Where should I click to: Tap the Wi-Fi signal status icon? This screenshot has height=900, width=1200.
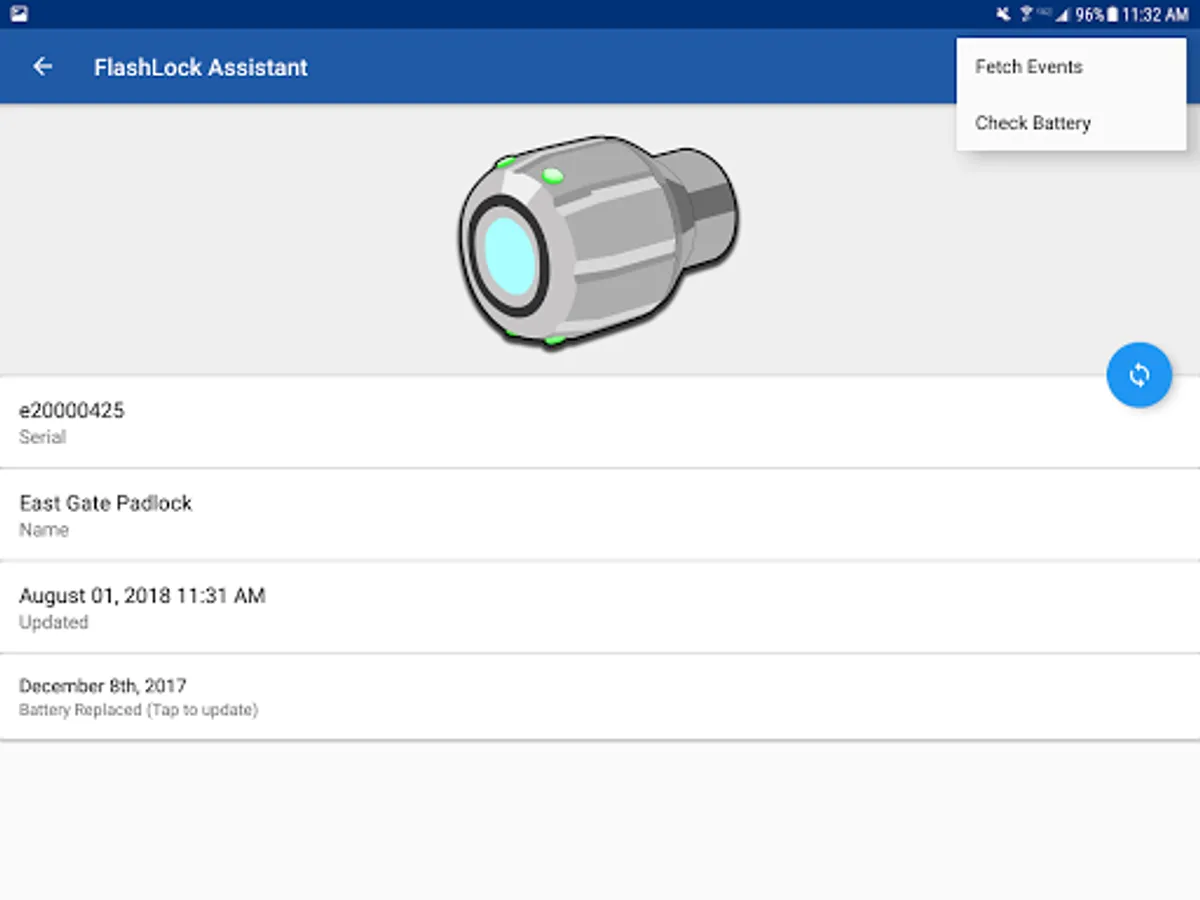(1025, 14)
